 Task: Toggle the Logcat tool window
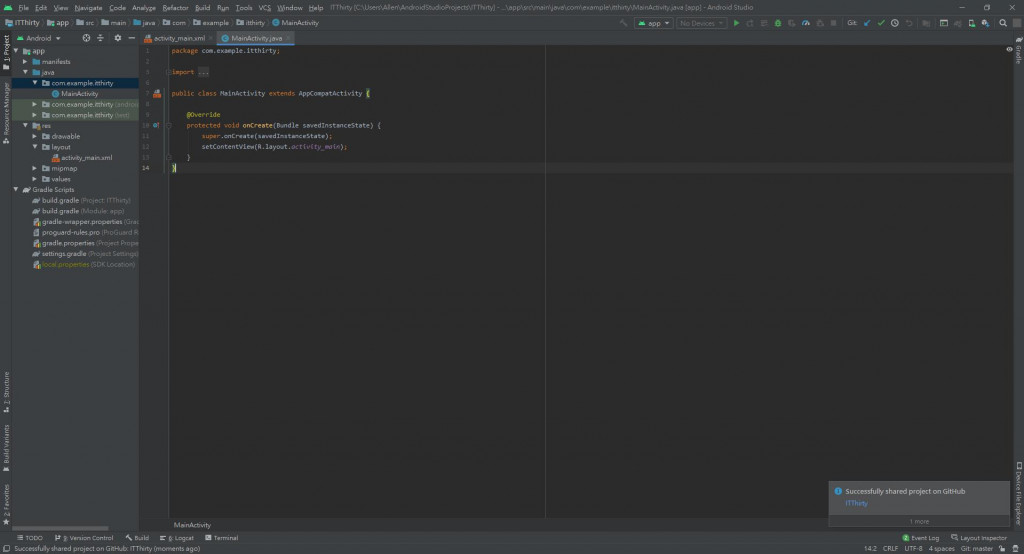click(176, 538)
